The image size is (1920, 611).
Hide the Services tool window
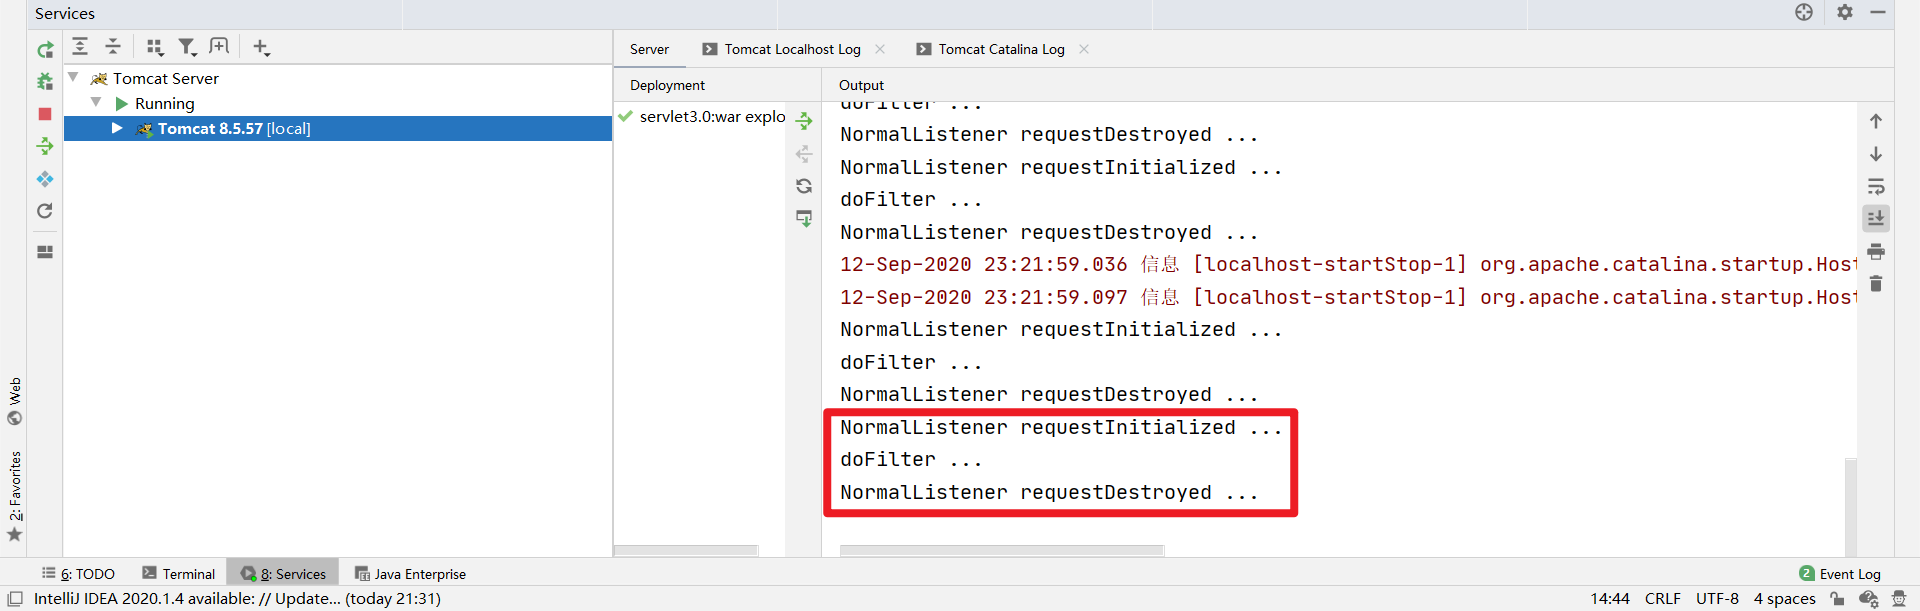point(1878,12)
